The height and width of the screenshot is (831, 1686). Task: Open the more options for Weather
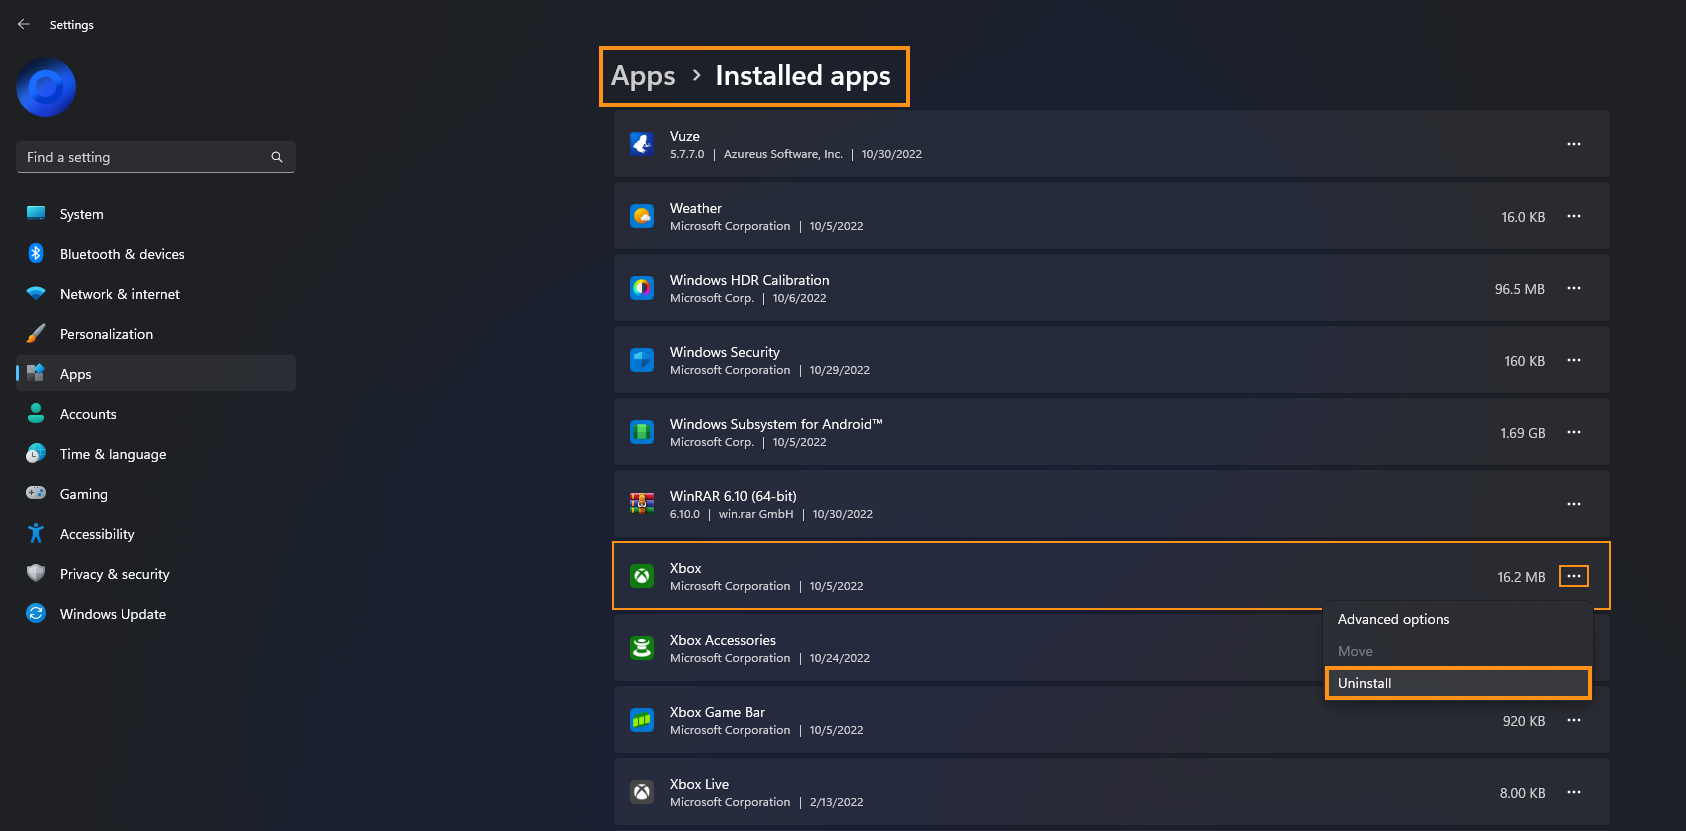click(x=1574, y=216)
